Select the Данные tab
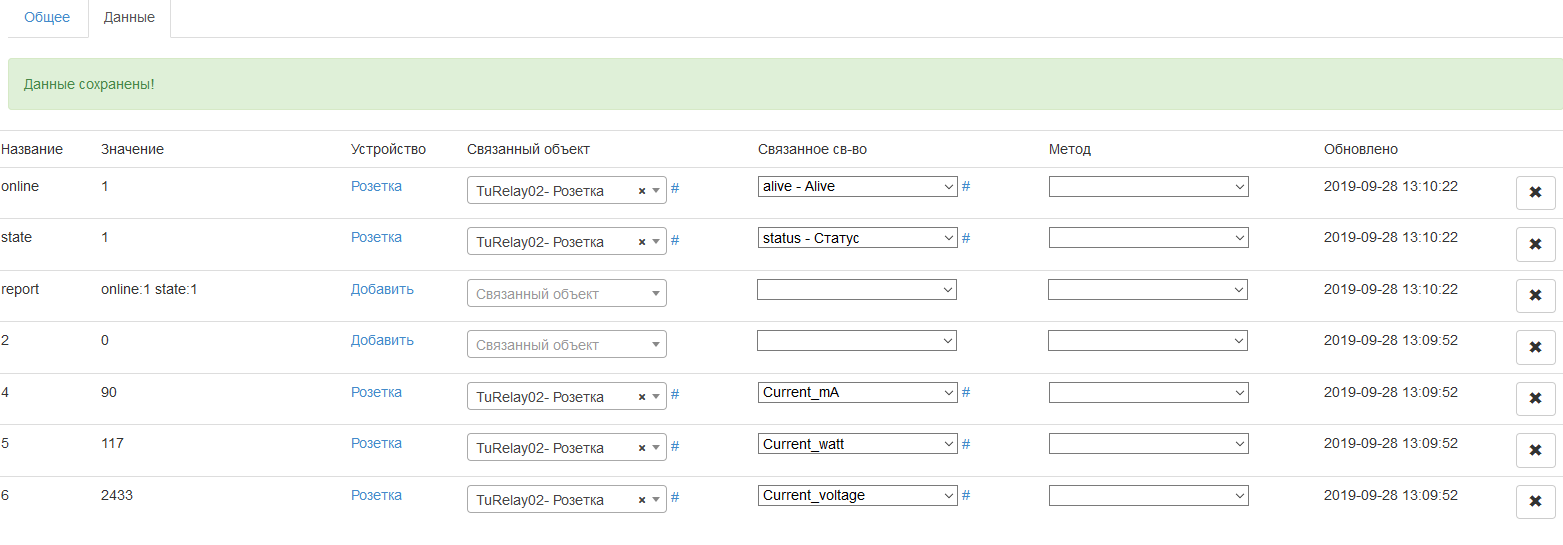Viewport: 1563px width, 545px height. click(129, 18)
